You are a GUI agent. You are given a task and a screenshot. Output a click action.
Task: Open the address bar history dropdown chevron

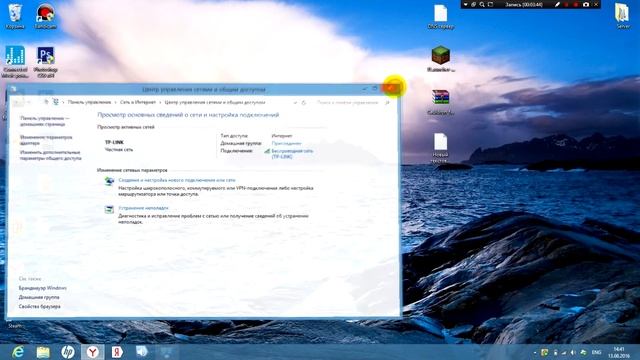tap(295, 102)
